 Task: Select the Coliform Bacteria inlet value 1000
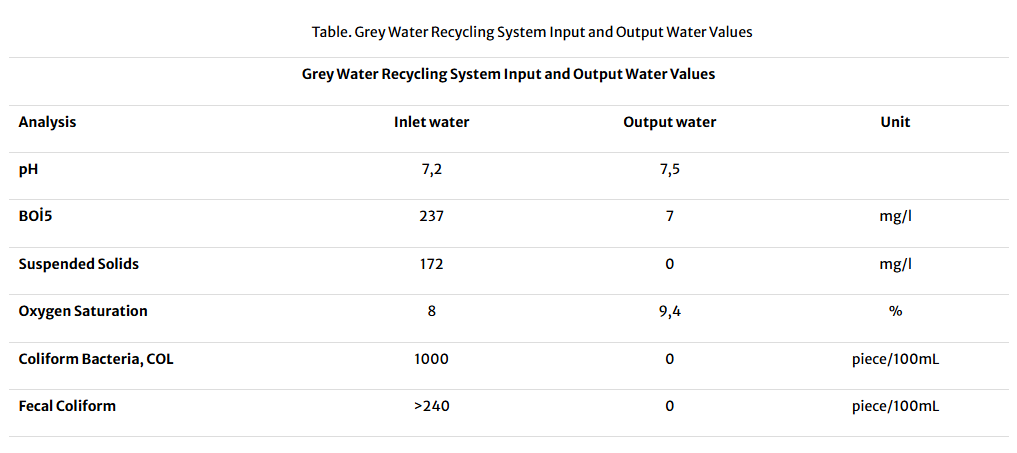[431, 358]
